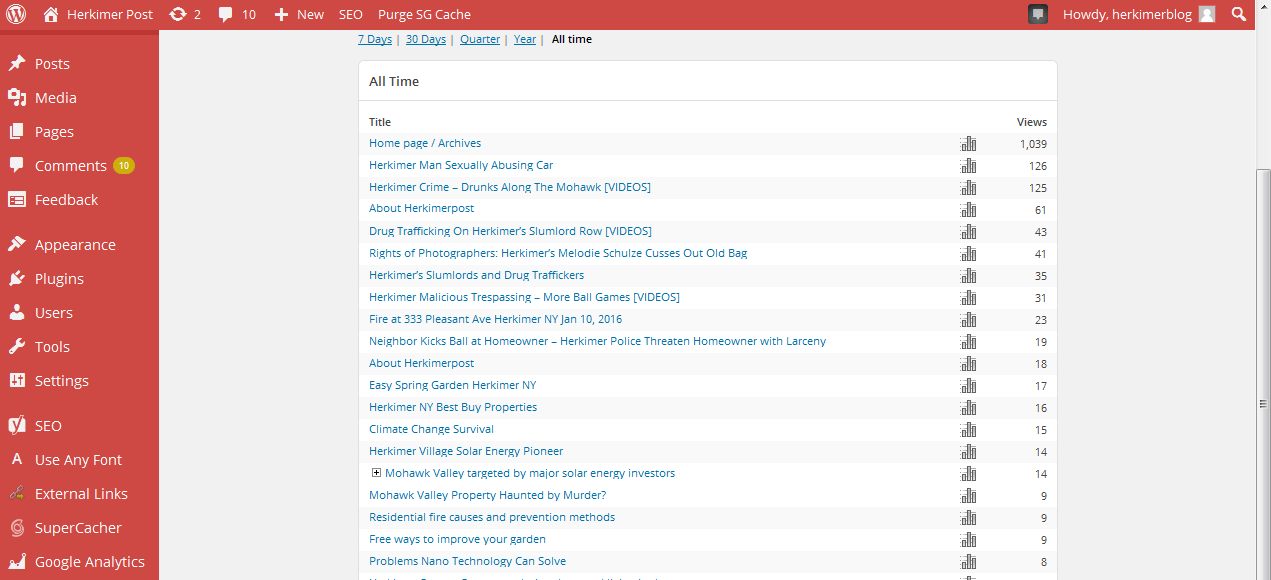Click the Feedback form icon
Screen dimensions: 1271x580
point(17,200)
